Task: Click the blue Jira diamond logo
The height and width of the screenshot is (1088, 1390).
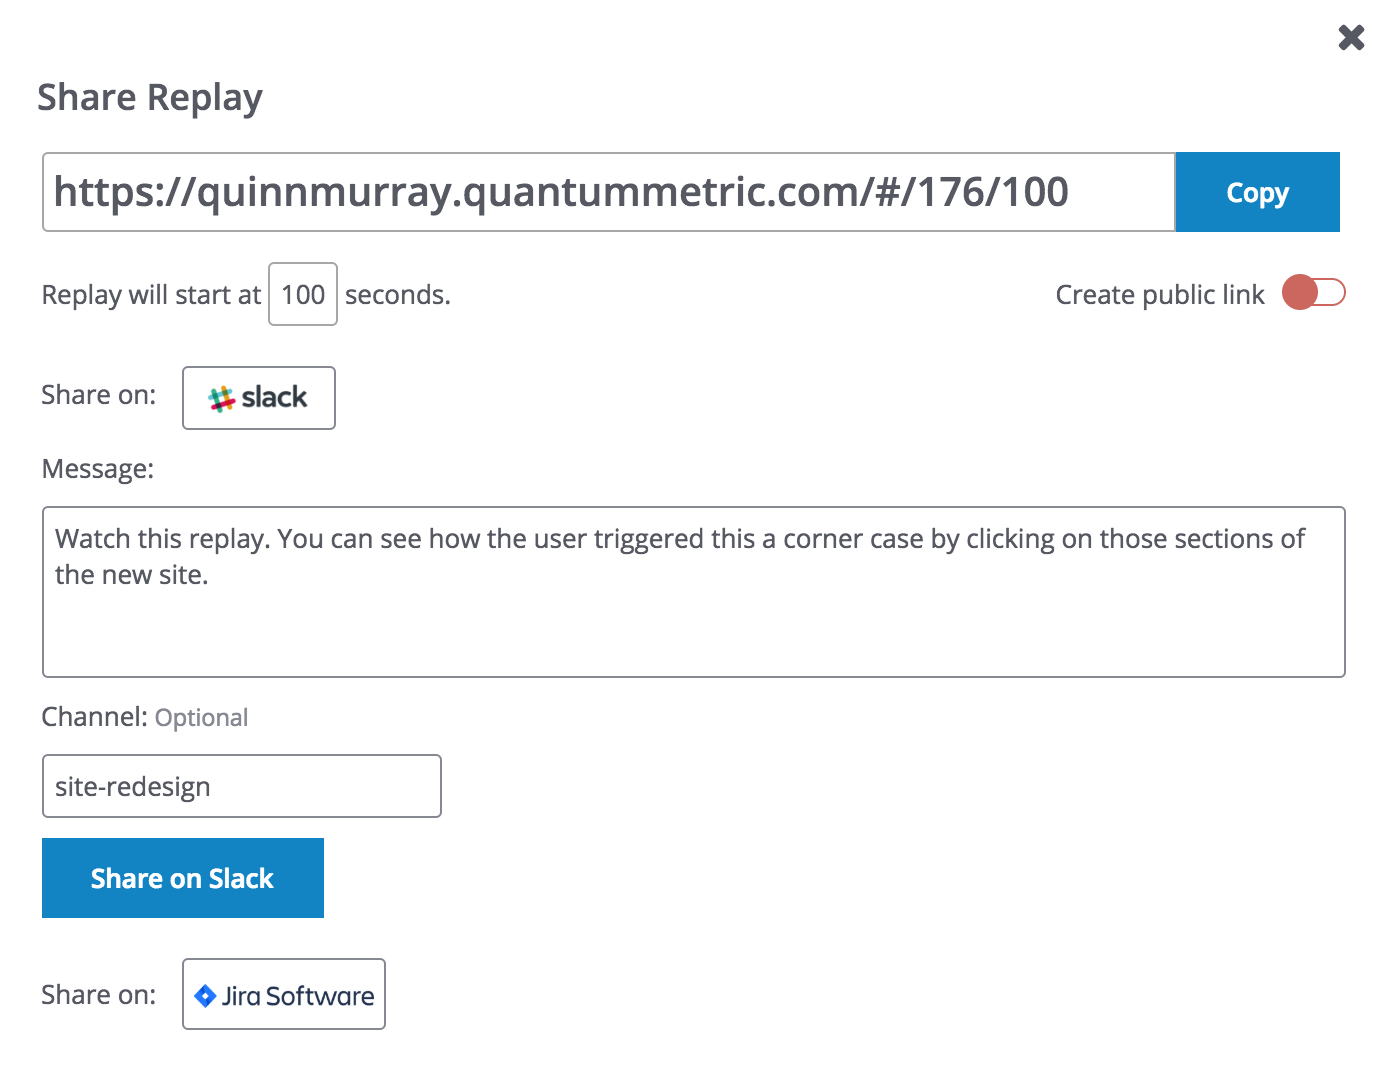Action: 205,995
